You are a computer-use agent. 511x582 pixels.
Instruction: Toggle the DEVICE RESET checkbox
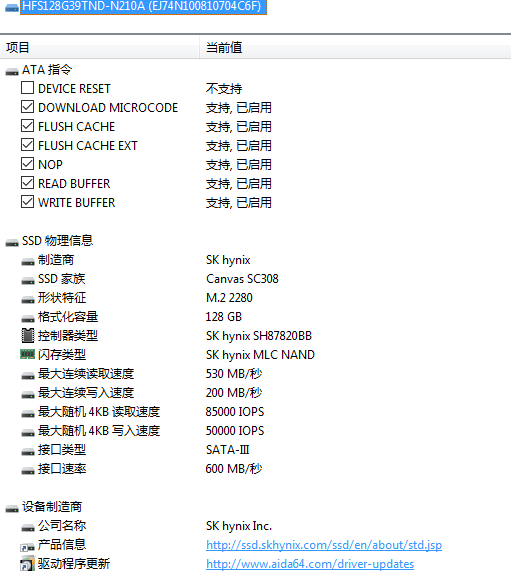tap(27, 88)
